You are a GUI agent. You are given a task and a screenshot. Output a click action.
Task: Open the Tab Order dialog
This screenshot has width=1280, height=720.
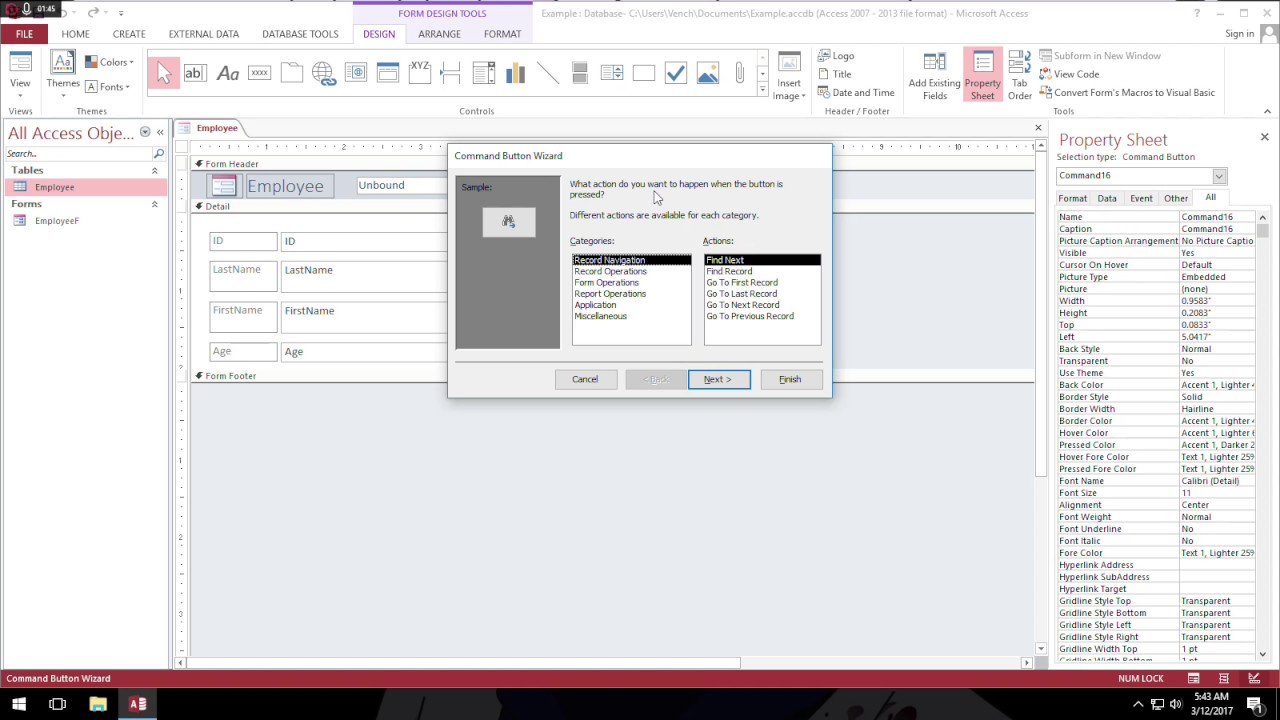point(1019,76)
